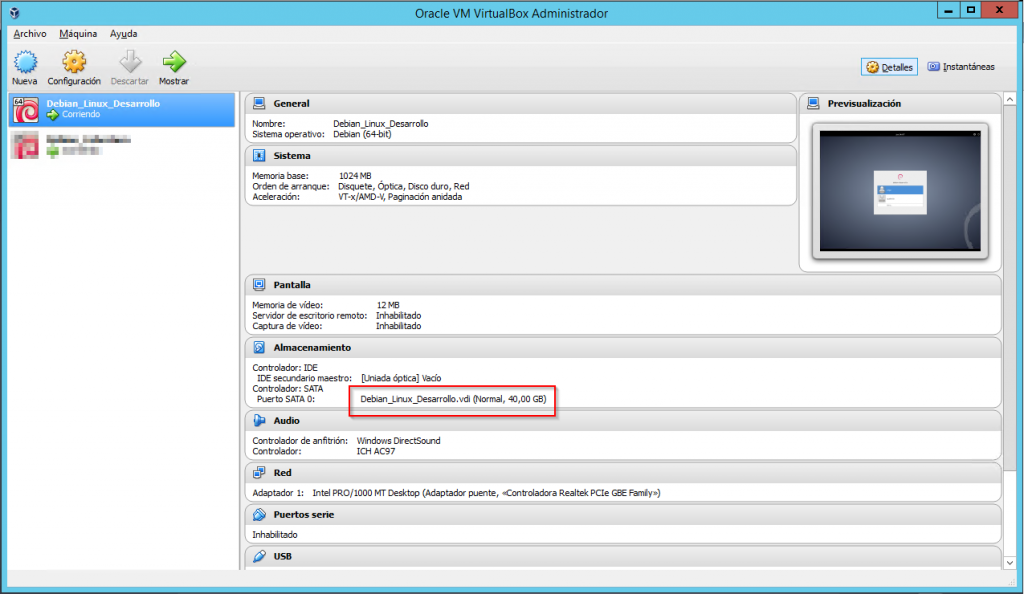Click the 'Corriendo' status text

(x=81, y=114)
